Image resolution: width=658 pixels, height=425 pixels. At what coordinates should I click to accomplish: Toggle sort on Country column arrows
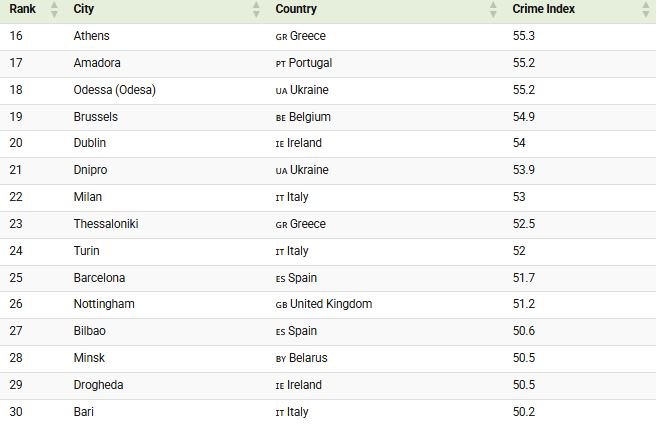point(493,9)
